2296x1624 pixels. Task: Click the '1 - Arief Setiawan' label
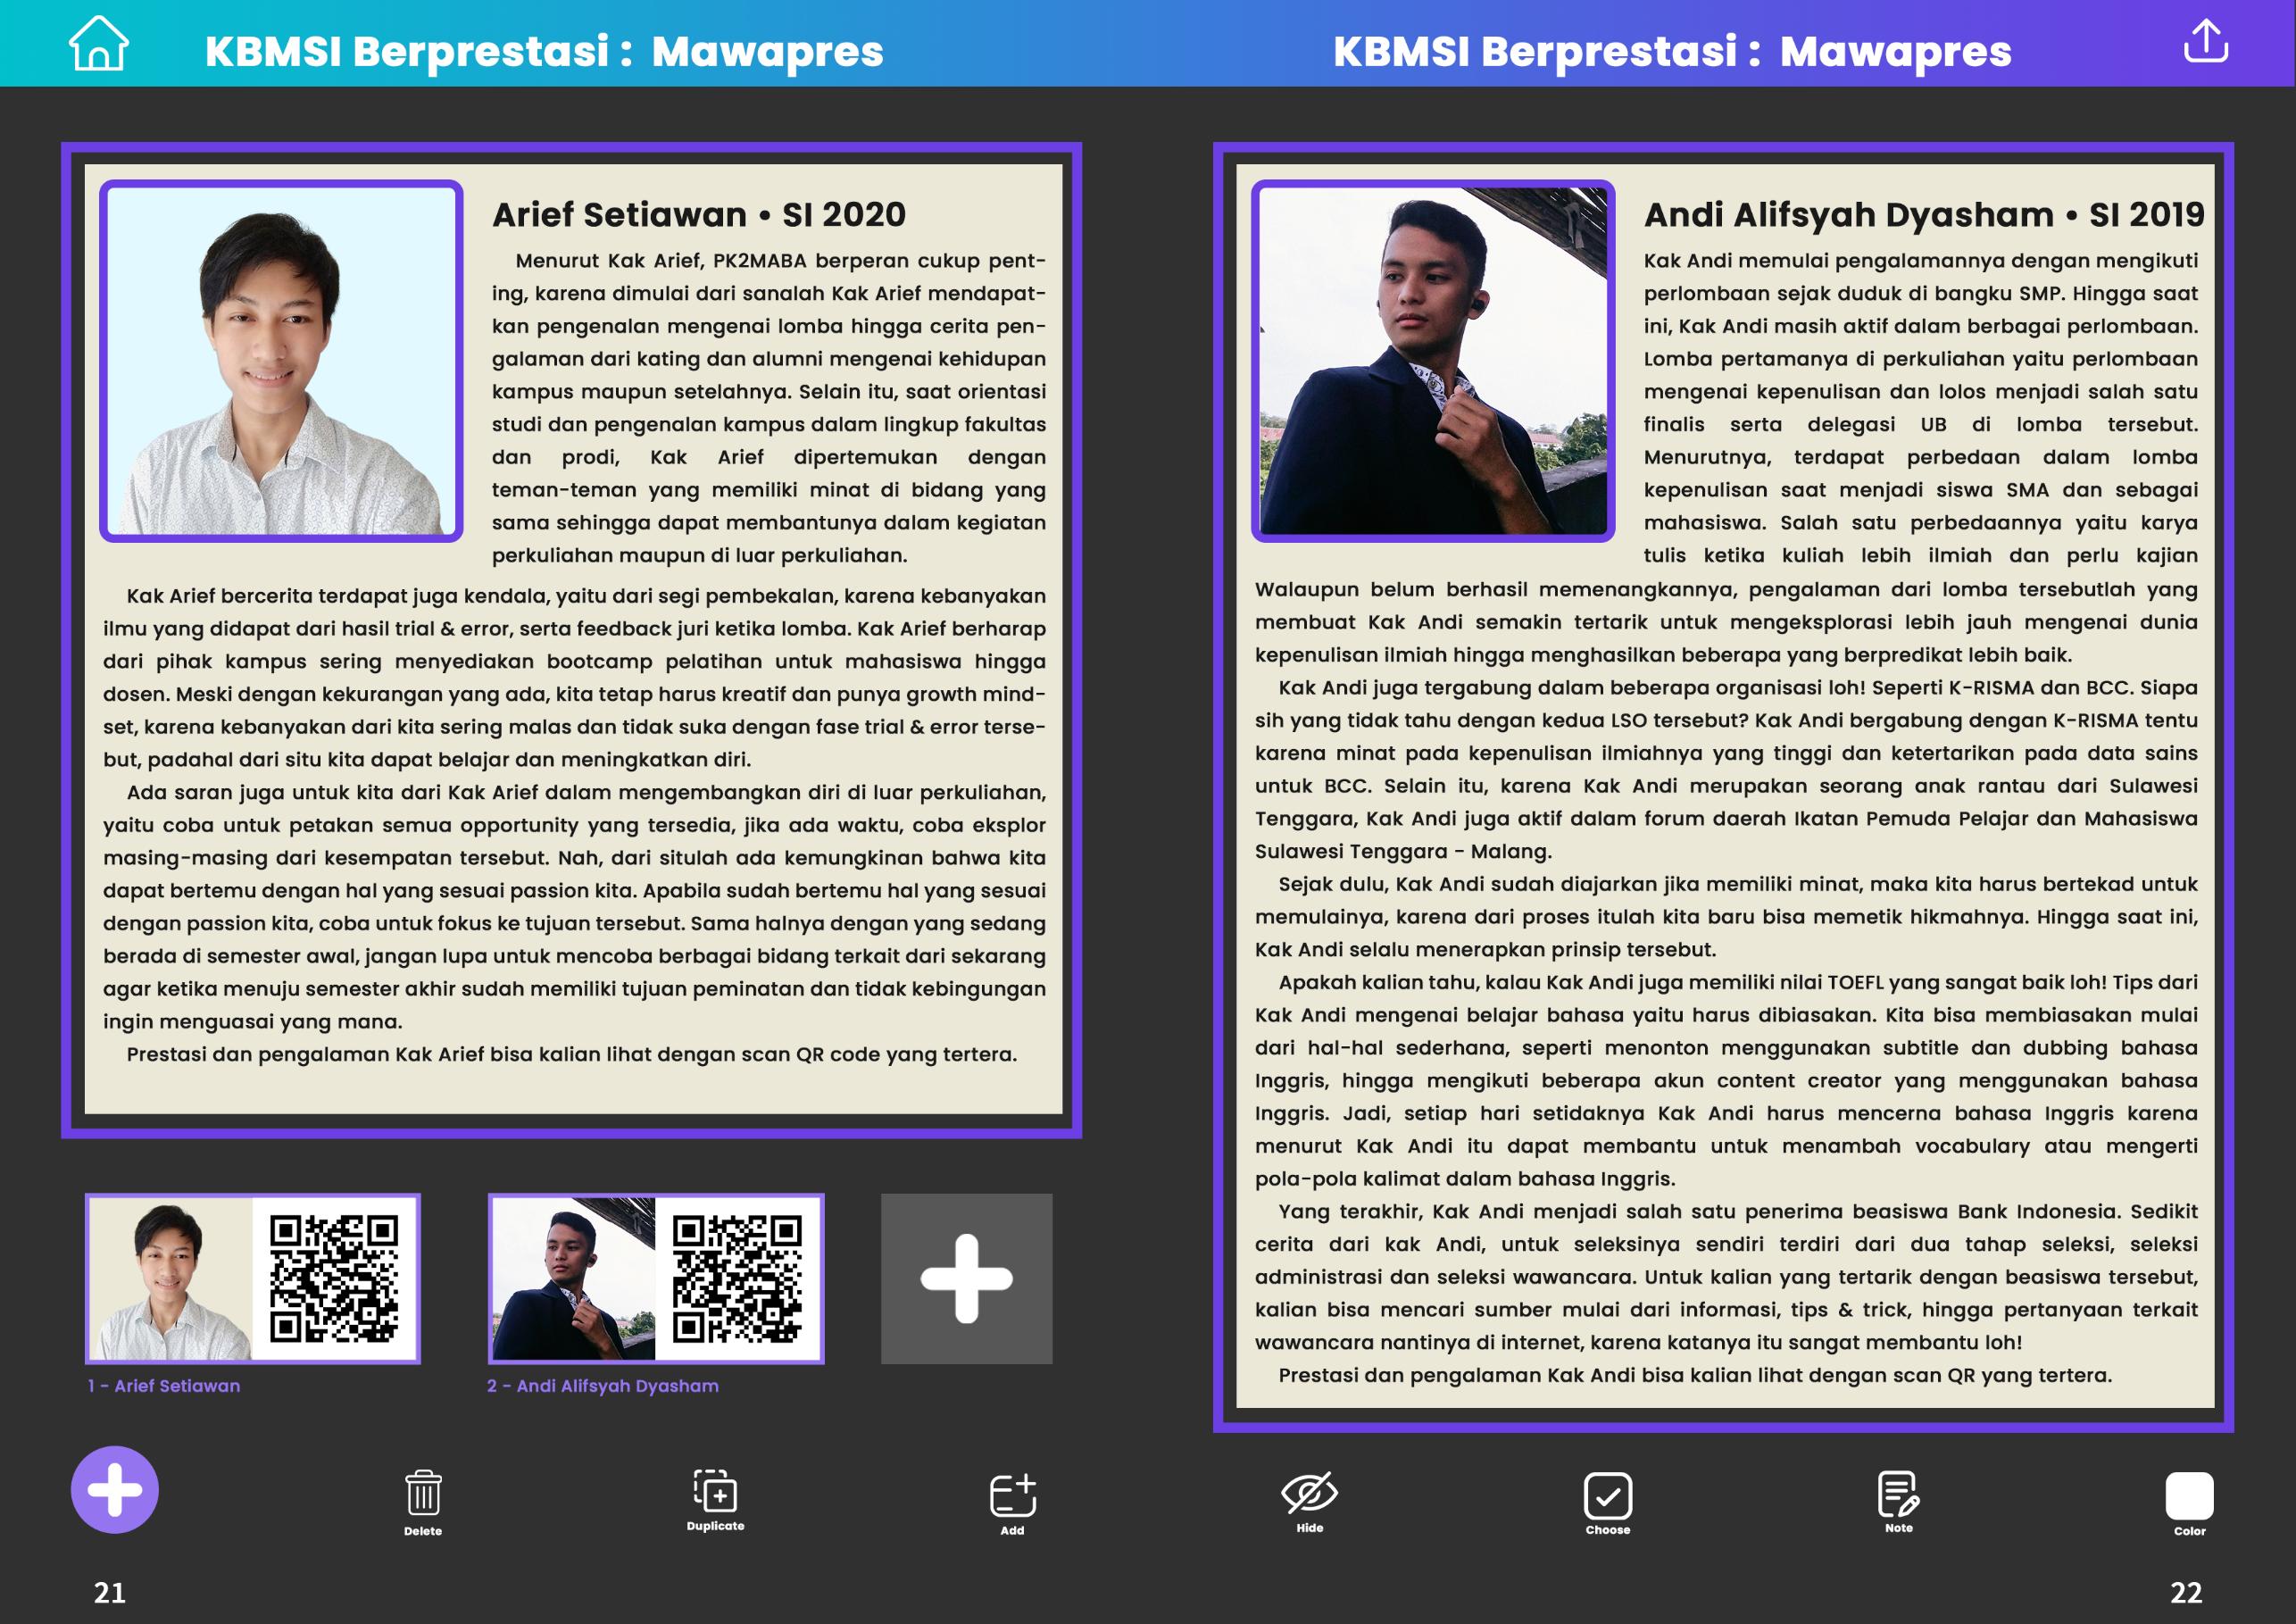(164, 1386)
